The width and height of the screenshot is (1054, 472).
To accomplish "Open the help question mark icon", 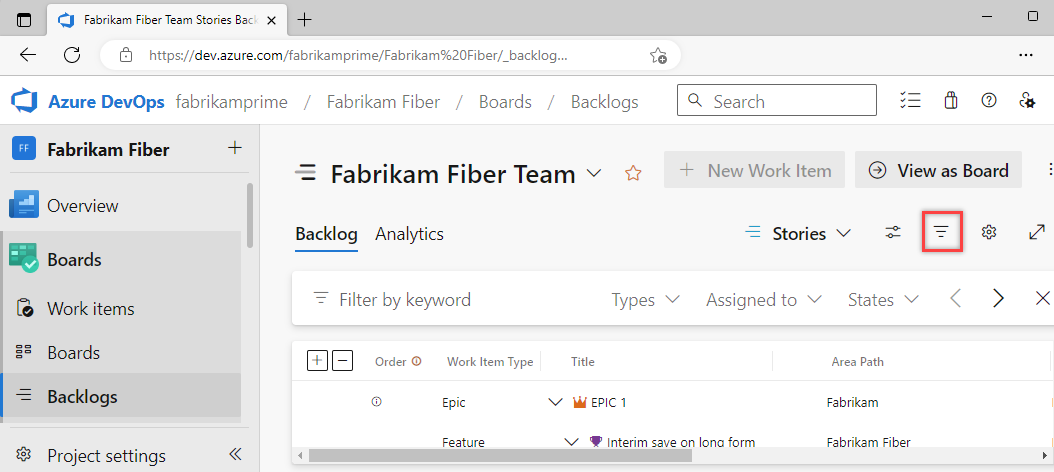I will tap(989, 101).
